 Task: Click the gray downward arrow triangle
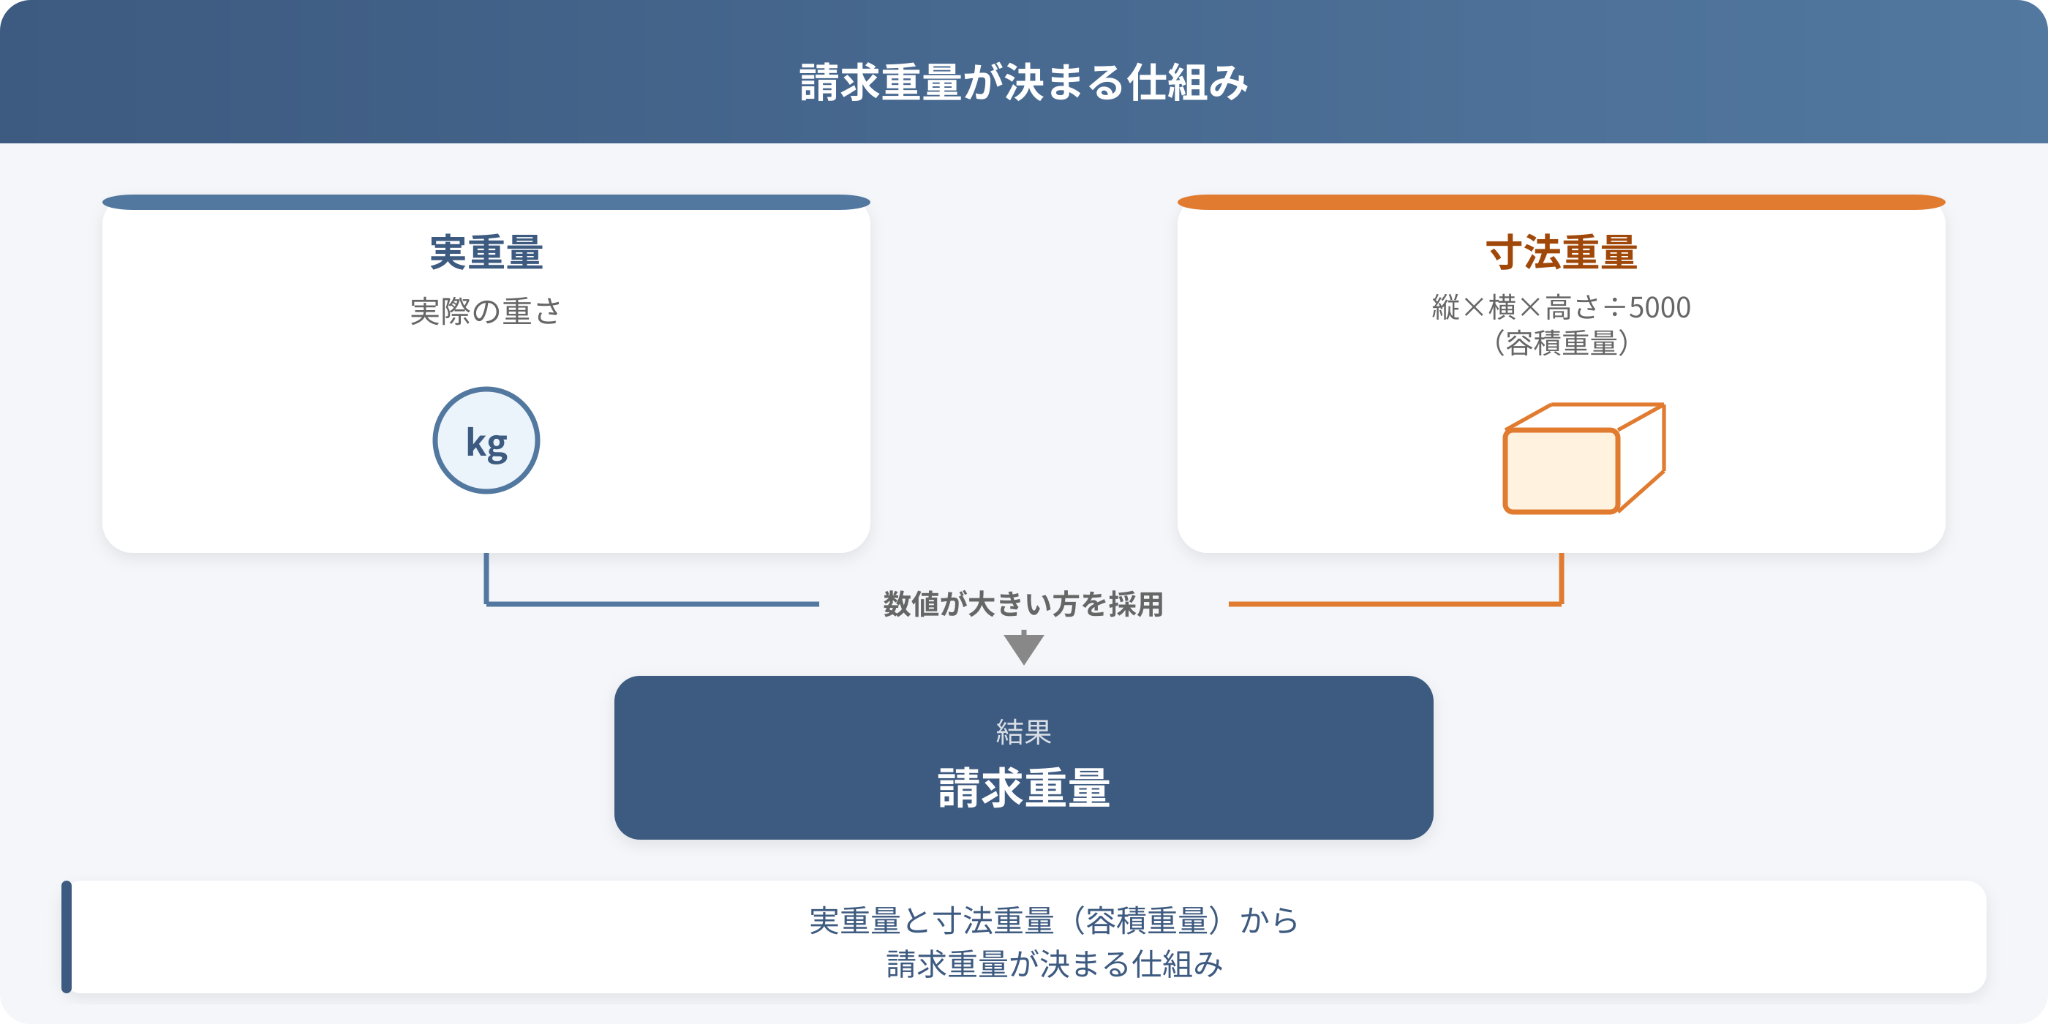coord(1024,648)
